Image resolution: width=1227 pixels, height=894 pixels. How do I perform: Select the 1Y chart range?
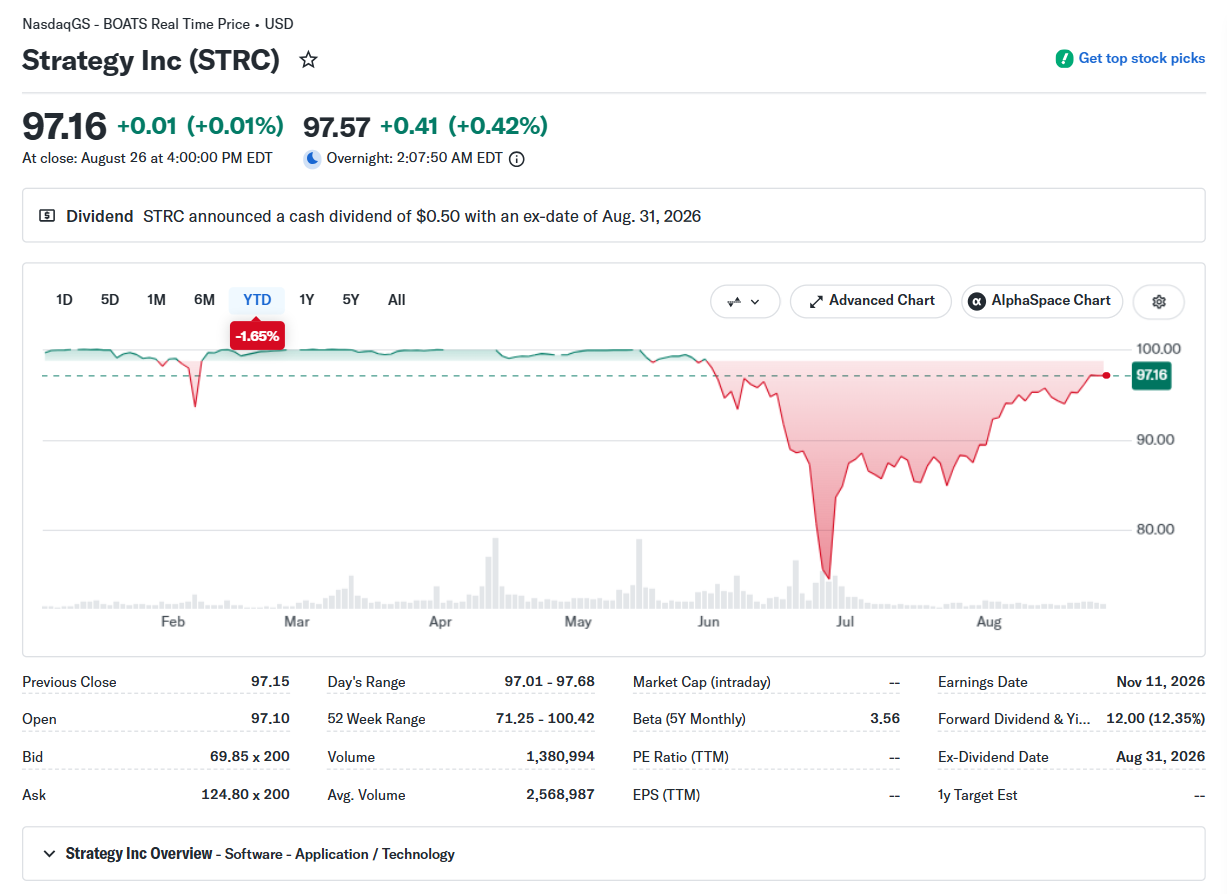(x=307, y=300)
